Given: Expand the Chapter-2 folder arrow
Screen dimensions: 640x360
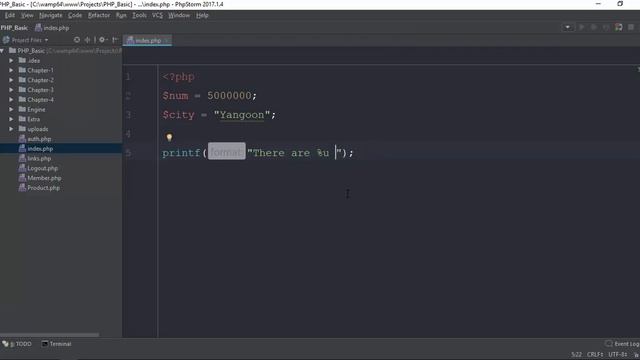Looking at the screenshot, I should [11, 80].
